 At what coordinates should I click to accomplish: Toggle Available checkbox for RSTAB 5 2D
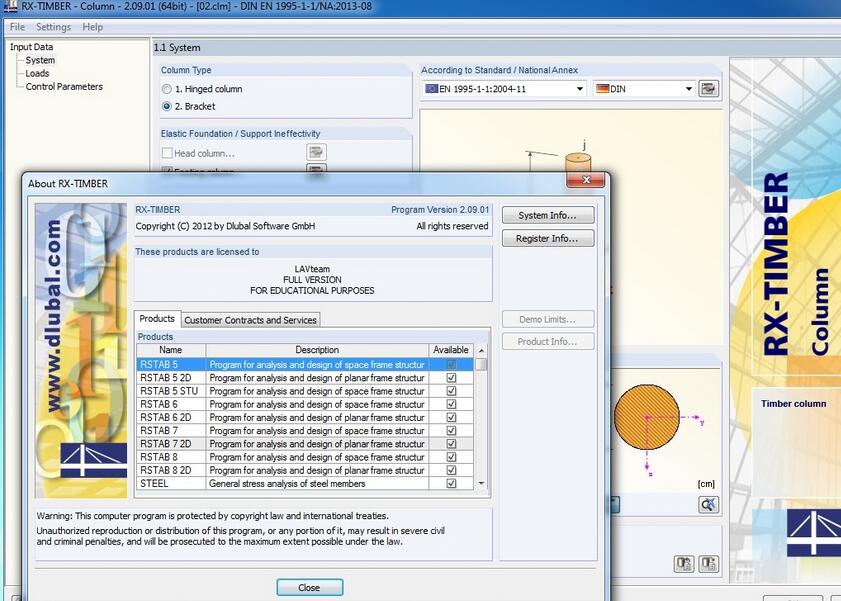(x=452, y=377)
